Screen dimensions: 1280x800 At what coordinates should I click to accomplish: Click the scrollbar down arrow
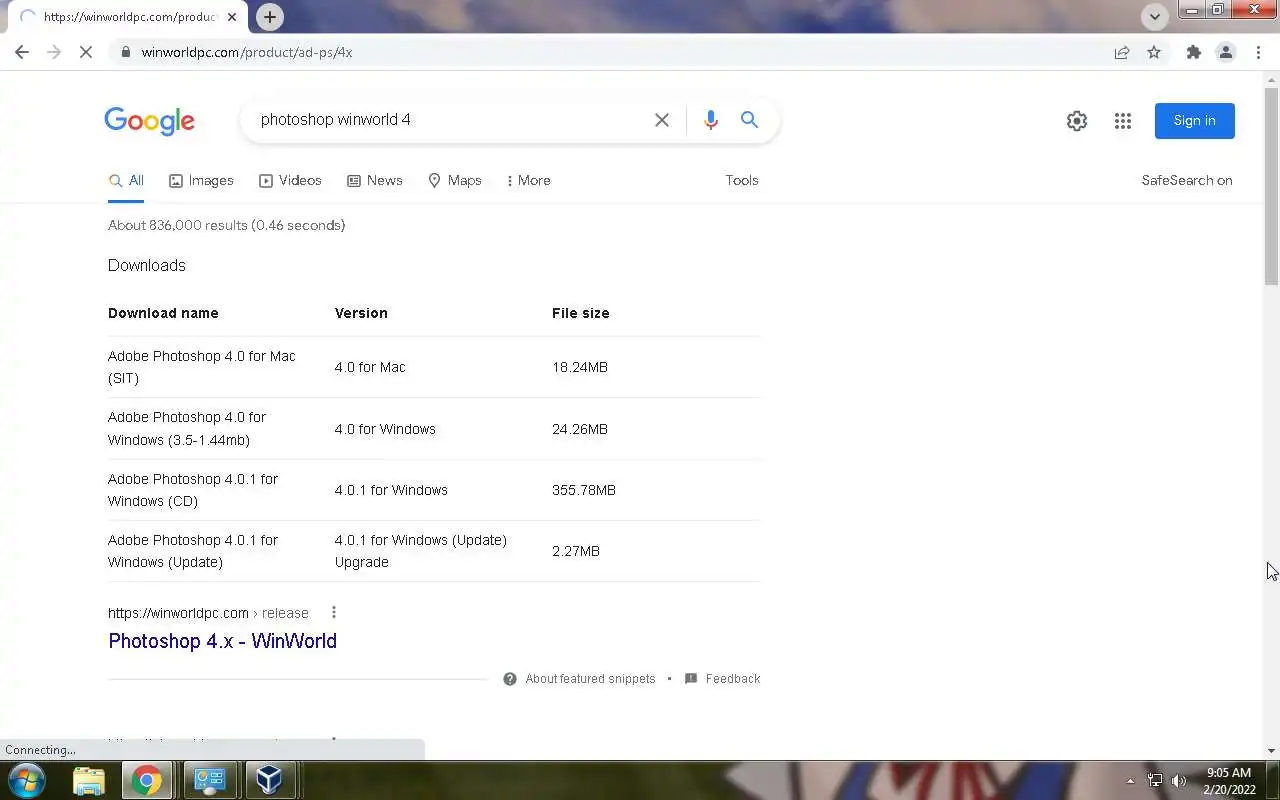pyautogui.click(x=1271, y=750)
